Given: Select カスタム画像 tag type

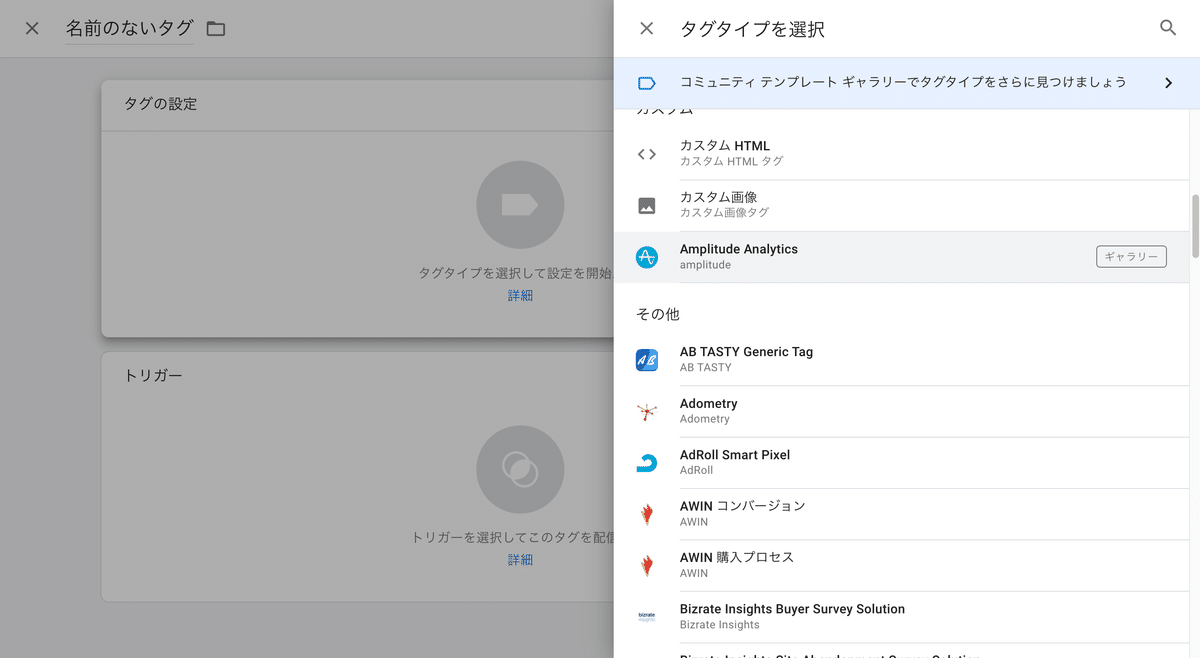Looking at the screenshot, I should 901,206.
